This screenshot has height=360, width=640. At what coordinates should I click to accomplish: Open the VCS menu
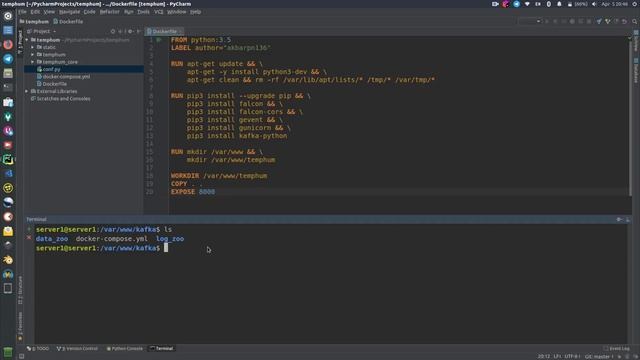tap(159, 12)
